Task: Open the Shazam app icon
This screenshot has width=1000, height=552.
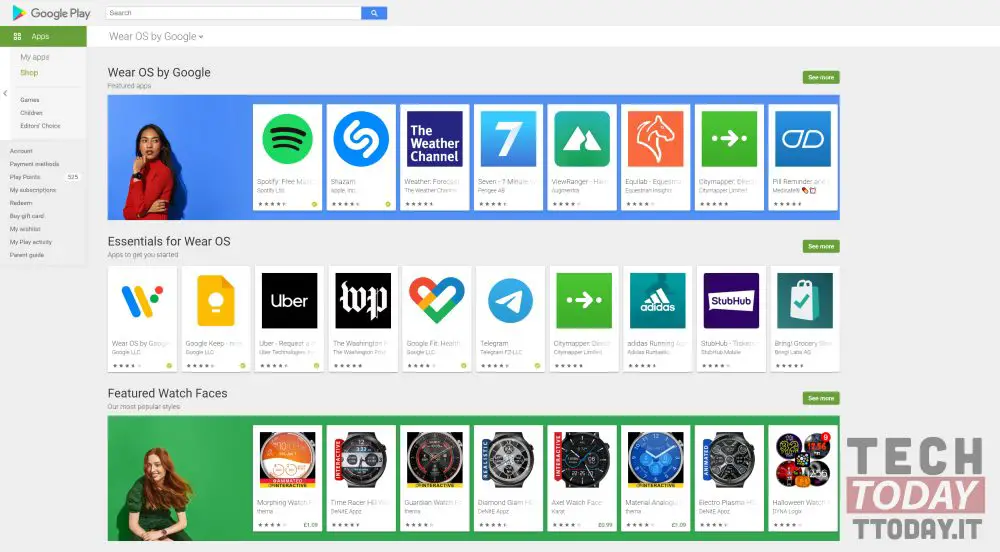Action: point(361,139)
